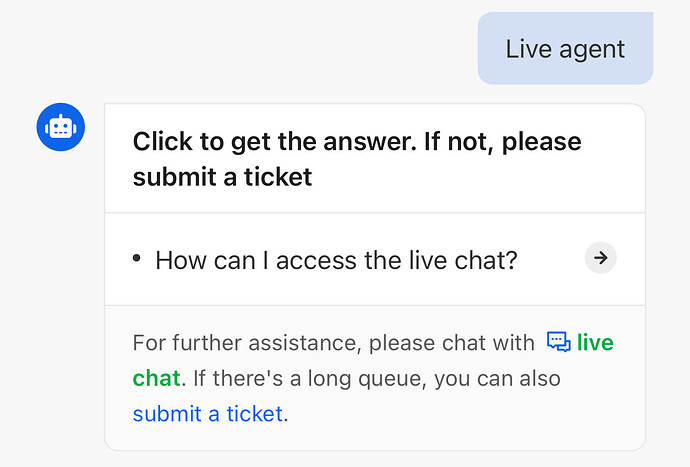The width and height of the screenshot is (690, 467).
Task: Click the word 'submit' in the blue link
Action: click(167, 414)
